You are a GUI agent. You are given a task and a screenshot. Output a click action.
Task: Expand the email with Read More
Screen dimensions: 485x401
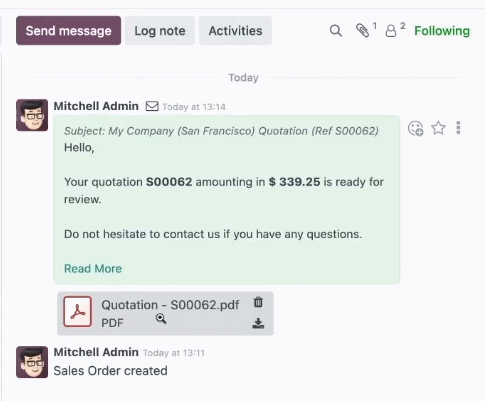tap(93, 268)
